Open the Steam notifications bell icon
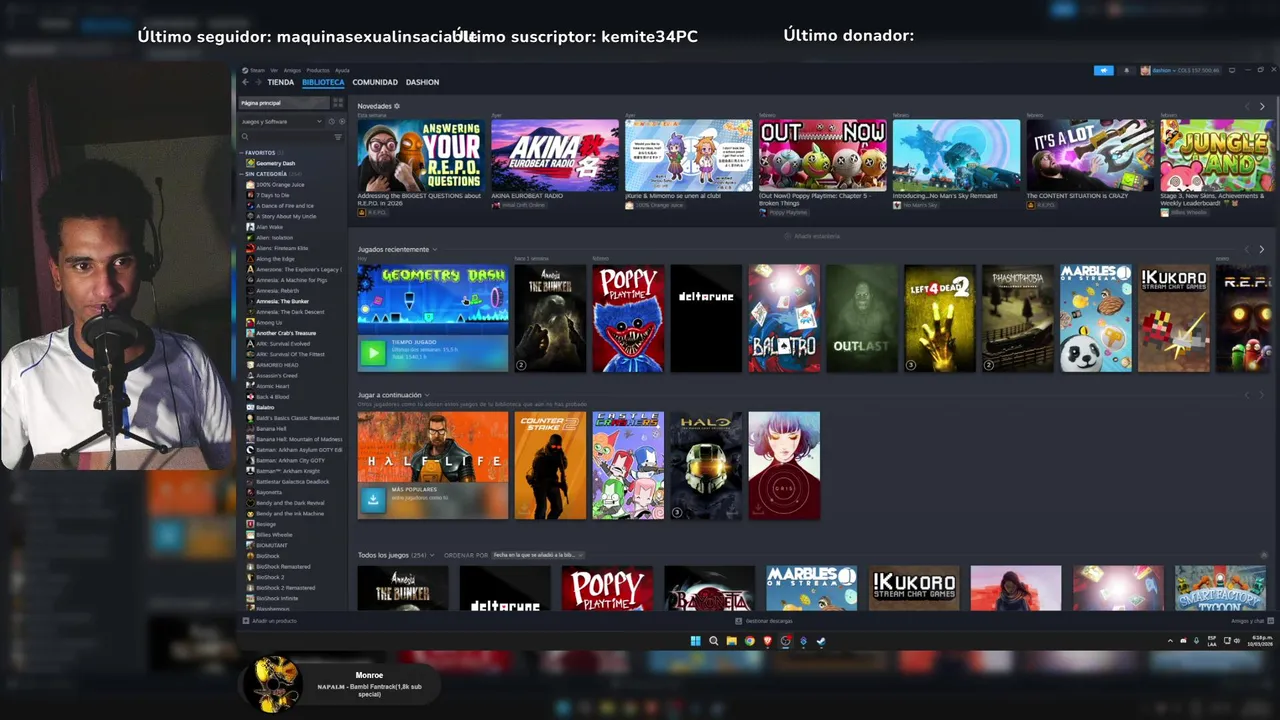 [1127, 70]
